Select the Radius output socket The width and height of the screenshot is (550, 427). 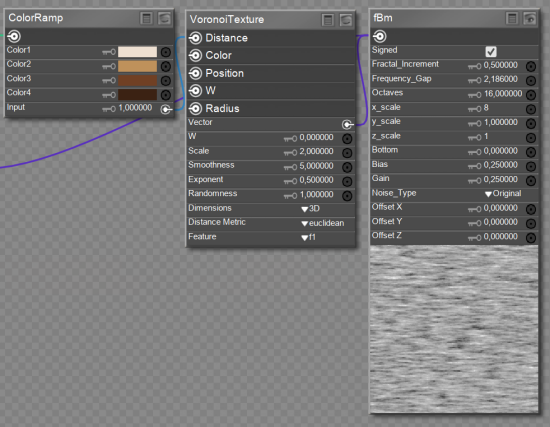click(195, 108)
